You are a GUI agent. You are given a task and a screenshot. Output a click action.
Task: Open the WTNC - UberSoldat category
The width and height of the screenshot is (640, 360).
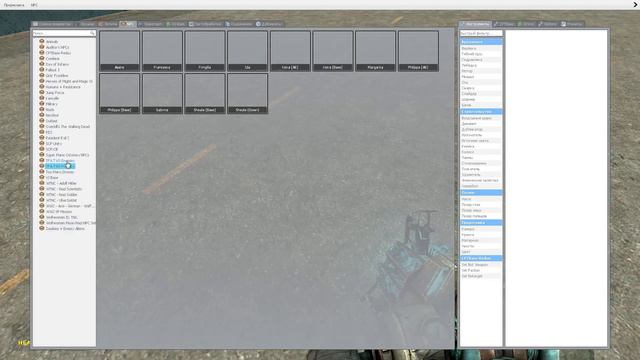click(x=61, y=200)
